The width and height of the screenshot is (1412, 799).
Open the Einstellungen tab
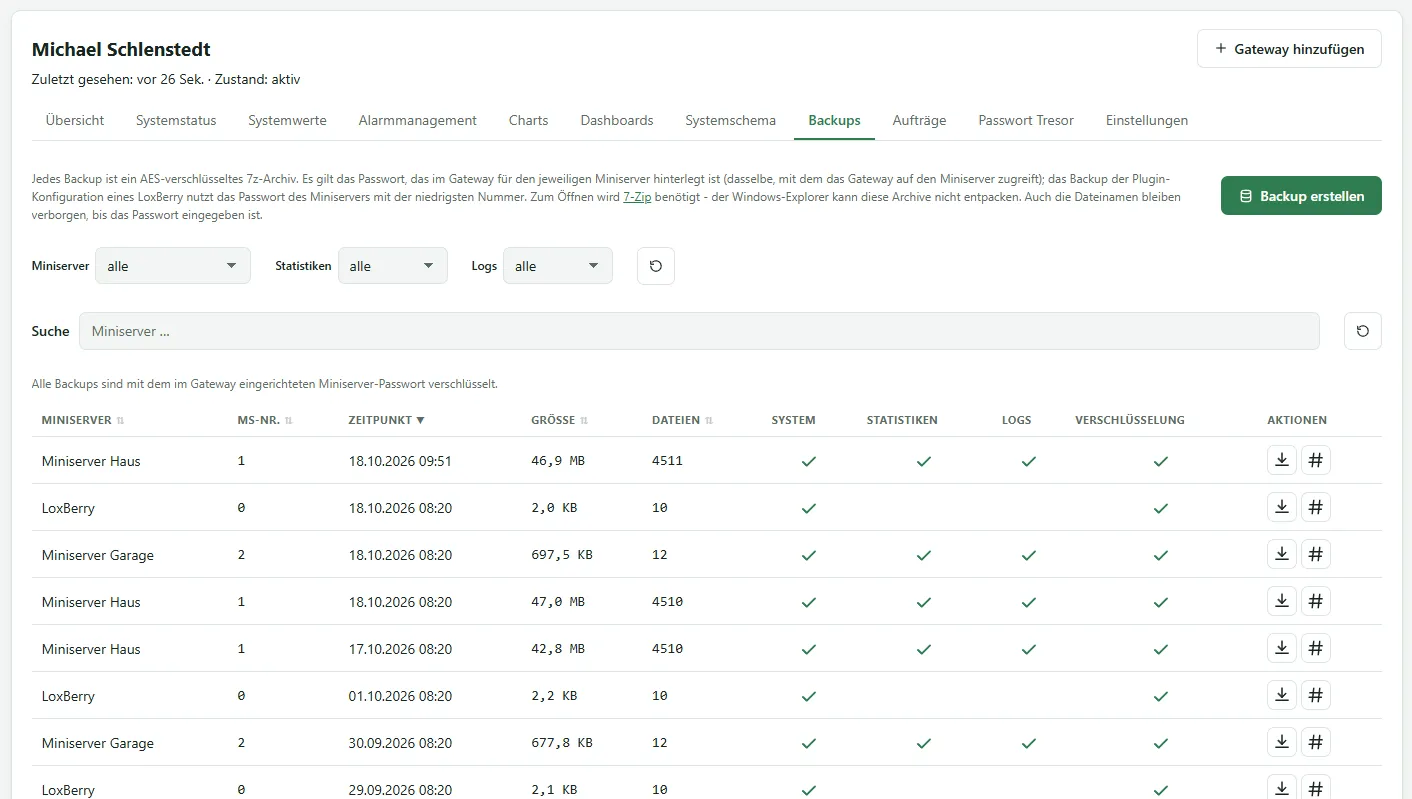click(x=1147, y=120)
